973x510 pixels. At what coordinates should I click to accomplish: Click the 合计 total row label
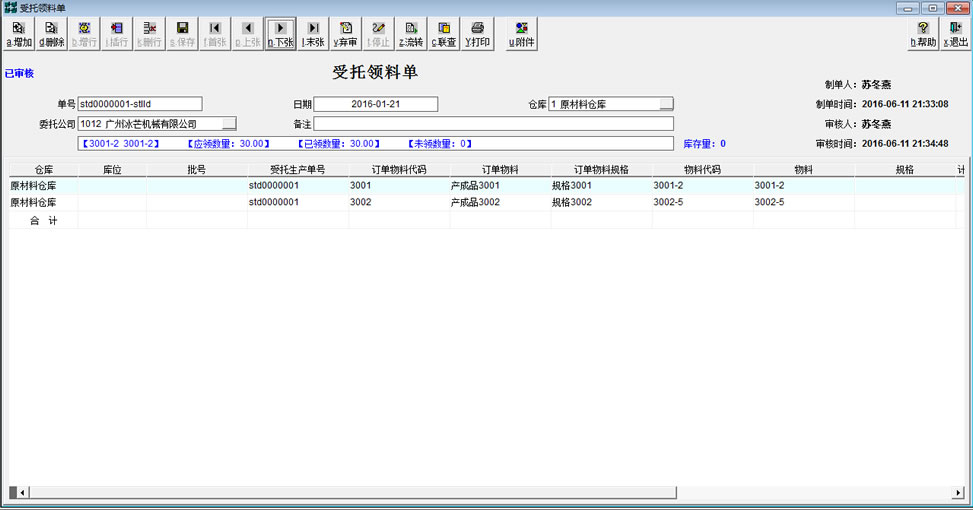point(43,220)
